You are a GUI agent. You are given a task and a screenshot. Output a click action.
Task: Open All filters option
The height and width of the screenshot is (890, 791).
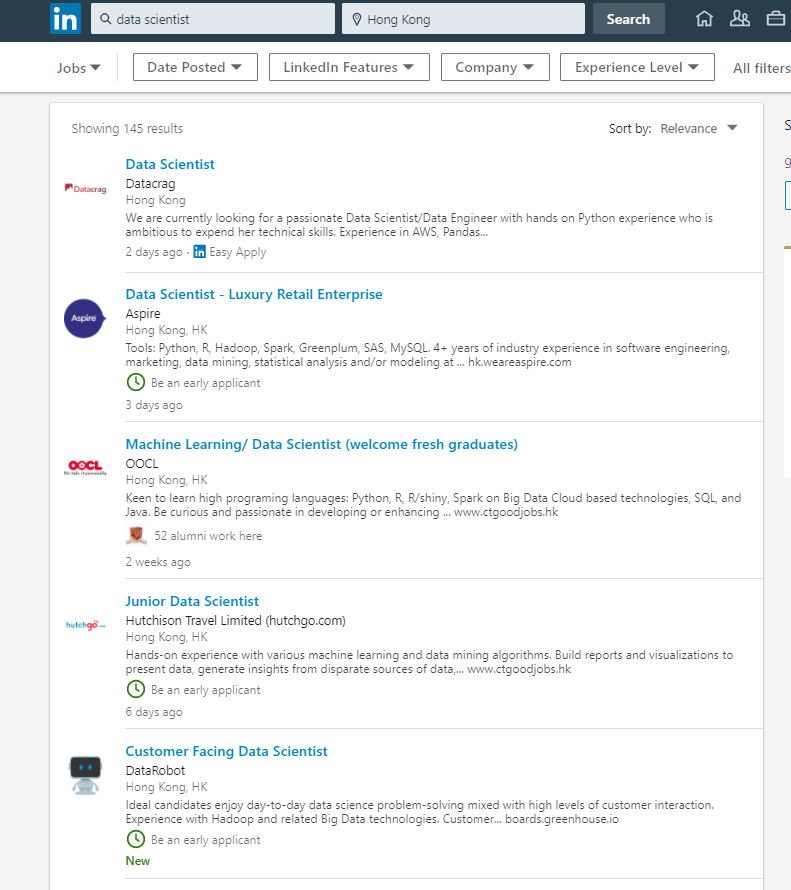[761, 68]
